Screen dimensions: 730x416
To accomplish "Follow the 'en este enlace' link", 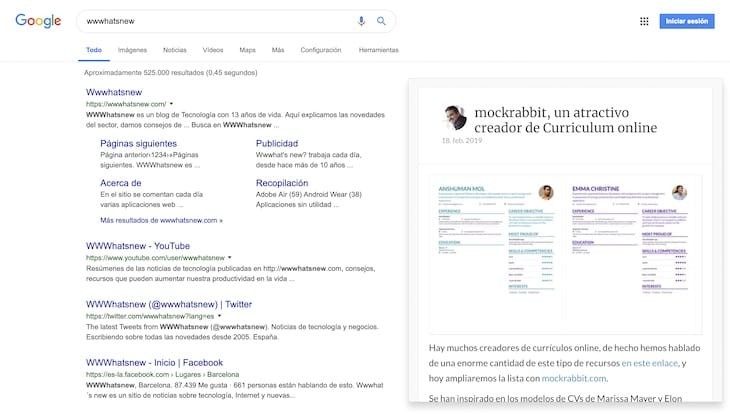I will click(650, 363).
